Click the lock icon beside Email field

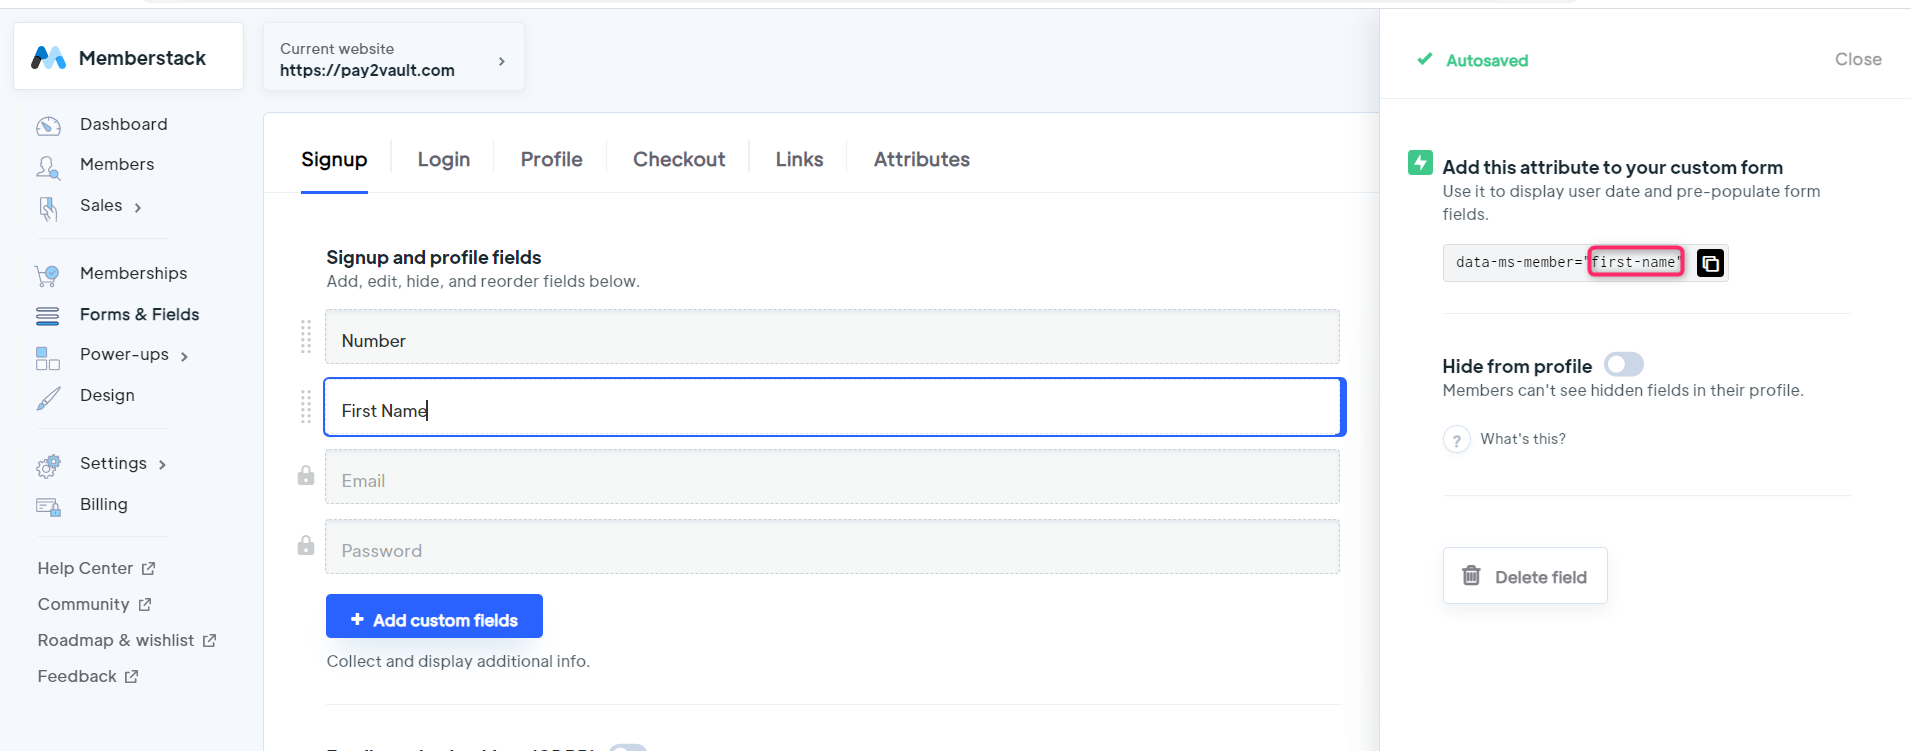(306, 476)
